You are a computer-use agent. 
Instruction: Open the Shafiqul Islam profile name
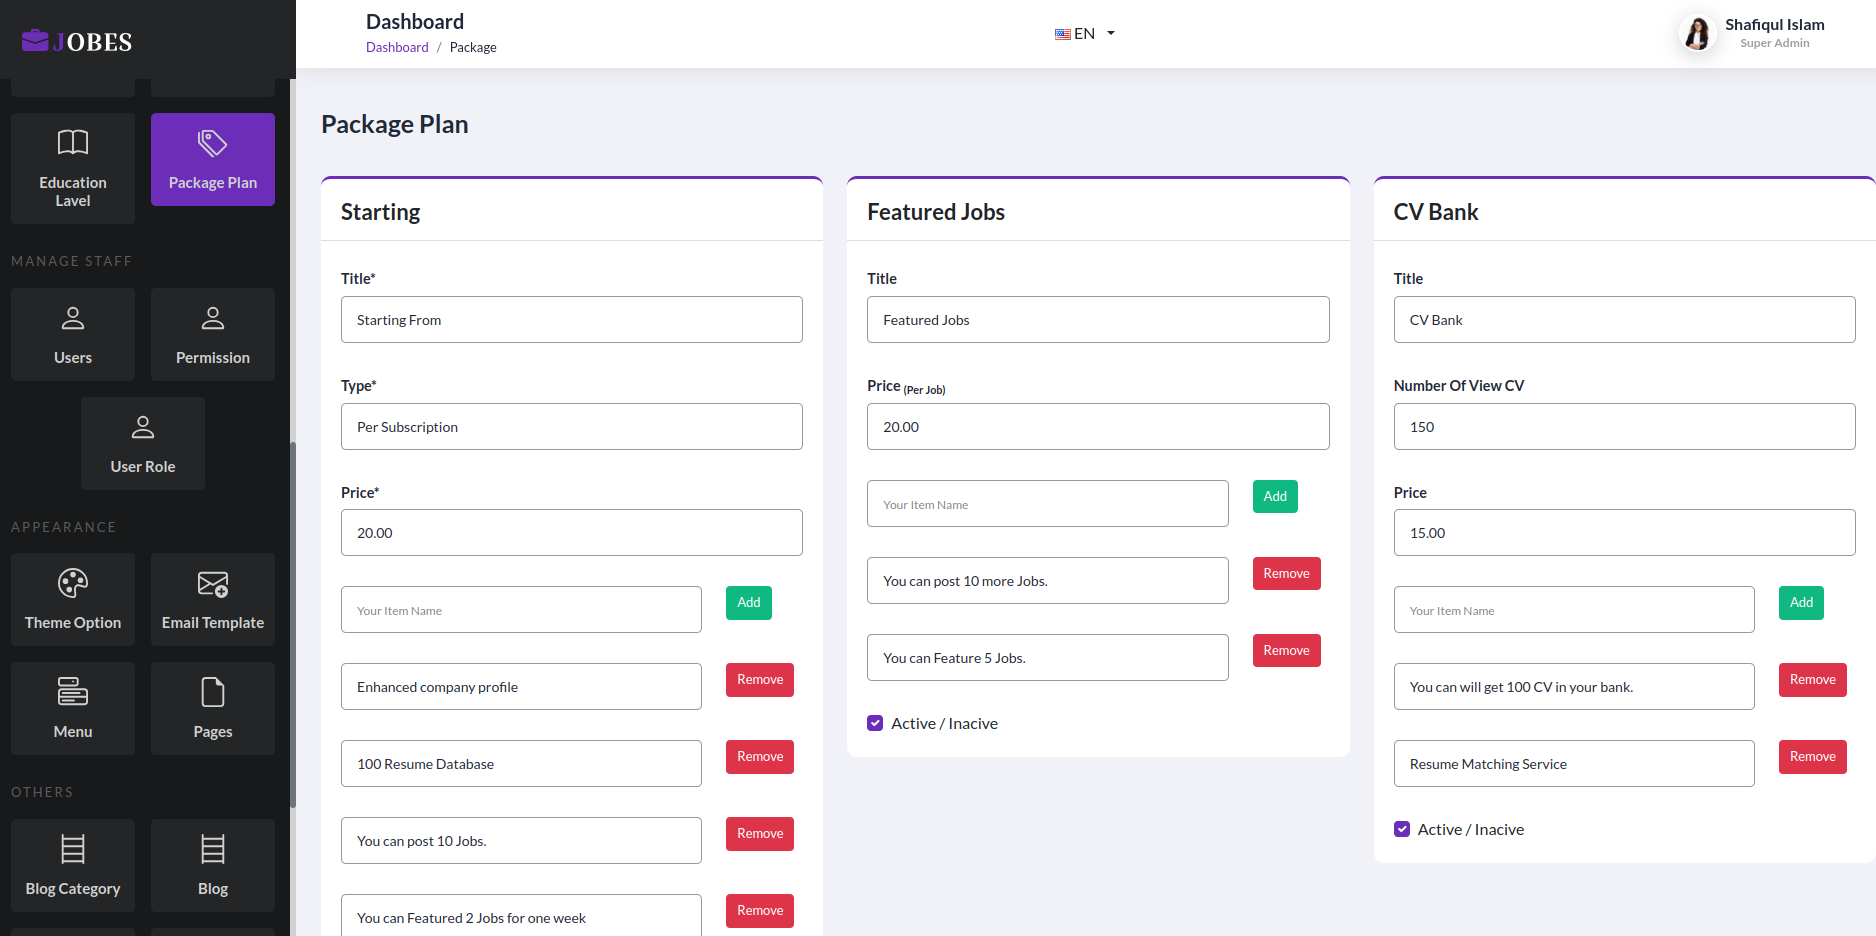coord(1774,24)
